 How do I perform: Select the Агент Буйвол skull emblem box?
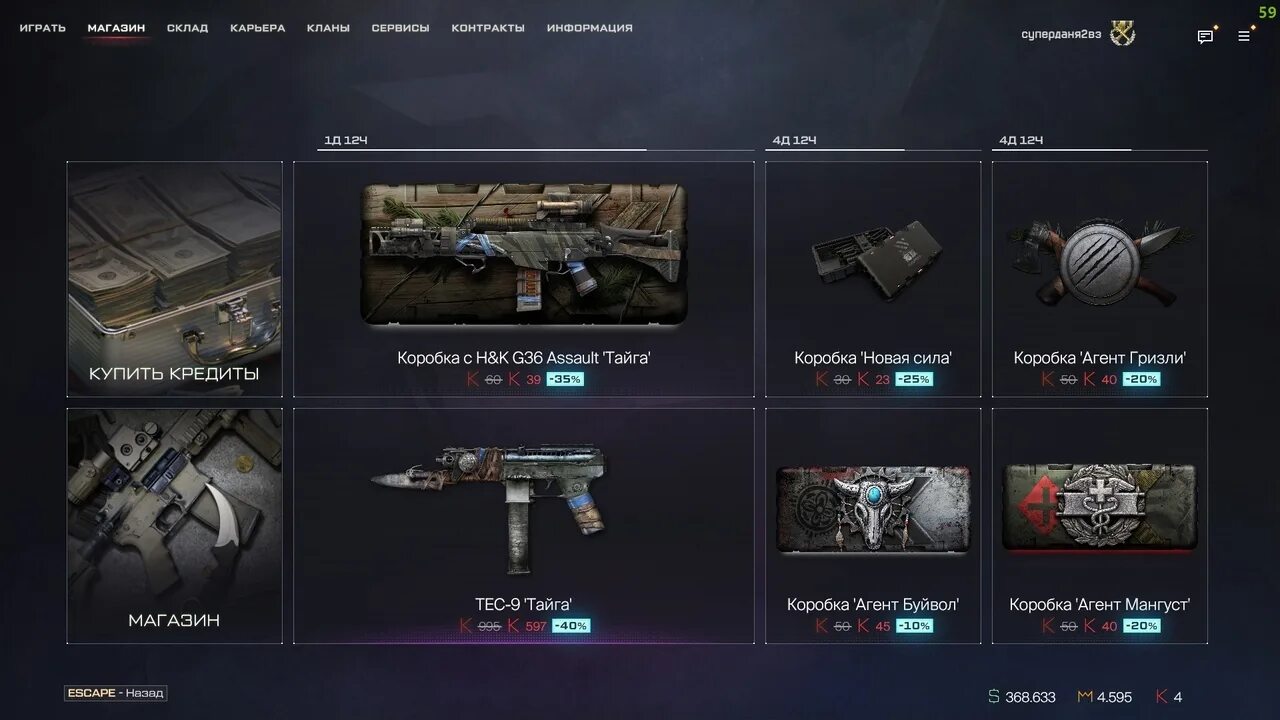click(873, 508)
